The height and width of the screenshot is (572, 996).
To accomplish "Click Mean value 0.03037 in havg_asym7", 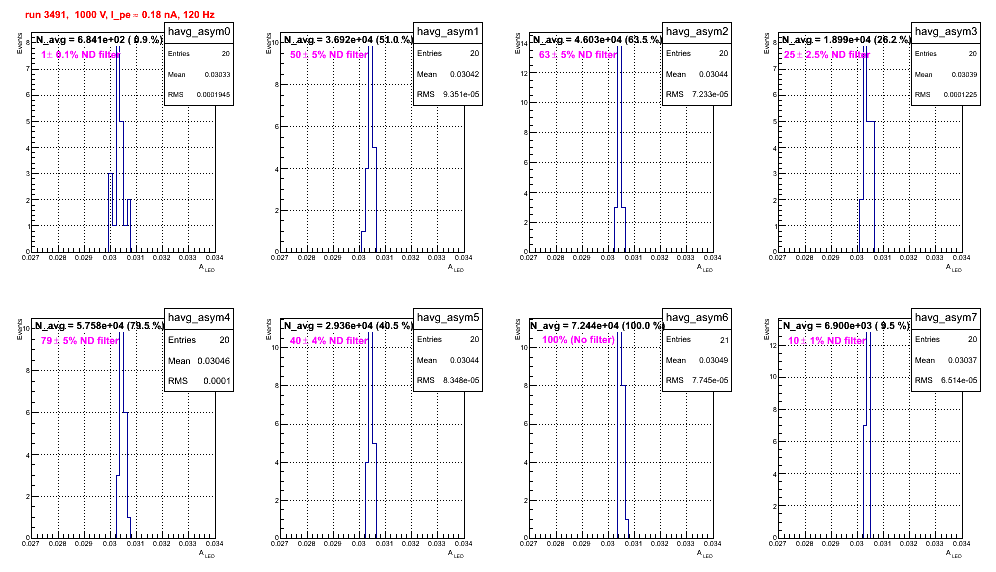I will pos(964,360).
